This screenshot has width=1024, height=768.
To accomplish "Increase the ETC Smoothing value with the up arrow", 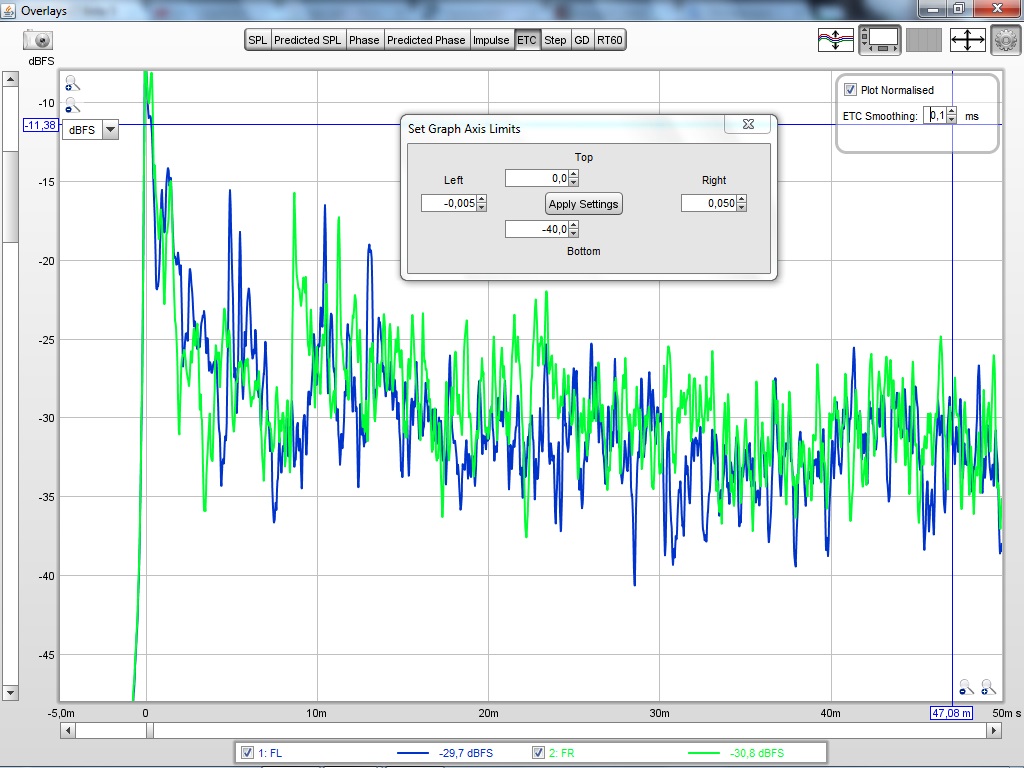I will (951, 112).
